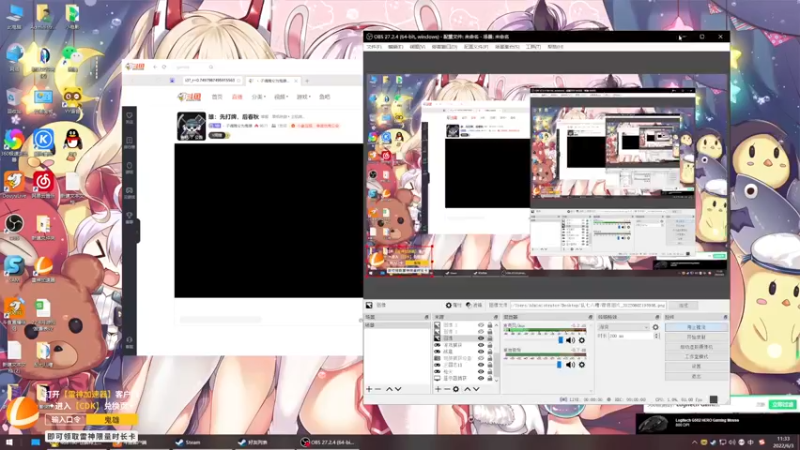Mute the Desktop Audio channel
This screenshot has height=450, width=800.
pos(570,365)
